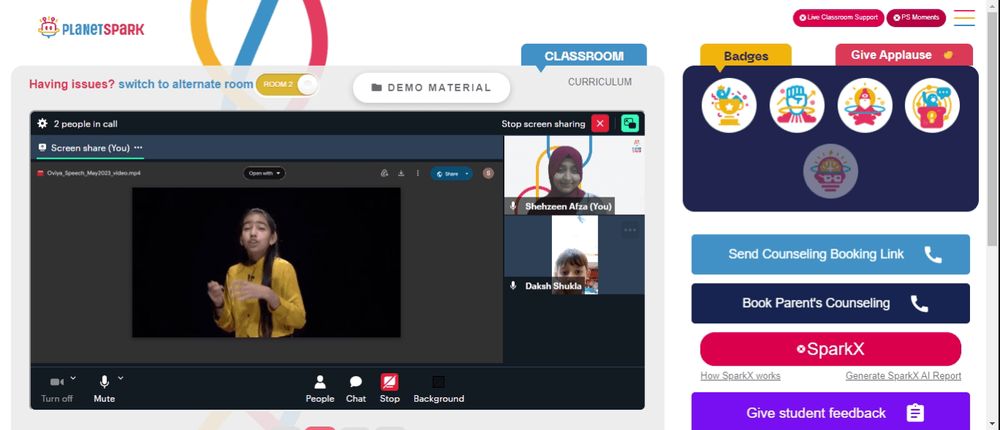Screen dimensions: 1000x430
Task: Click the trophy badge icon
Action: tap(729, 105)
